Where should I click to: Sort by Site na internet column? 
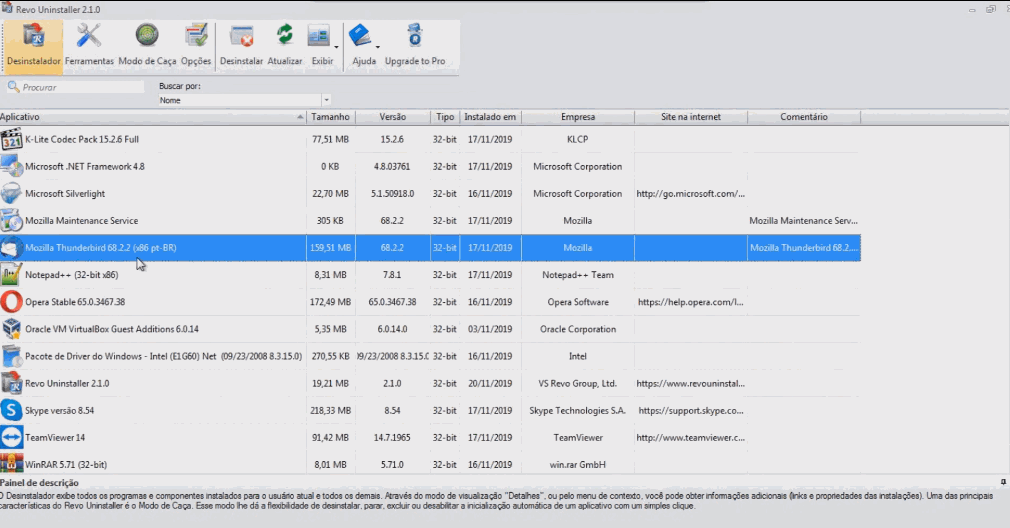[691, 117]
